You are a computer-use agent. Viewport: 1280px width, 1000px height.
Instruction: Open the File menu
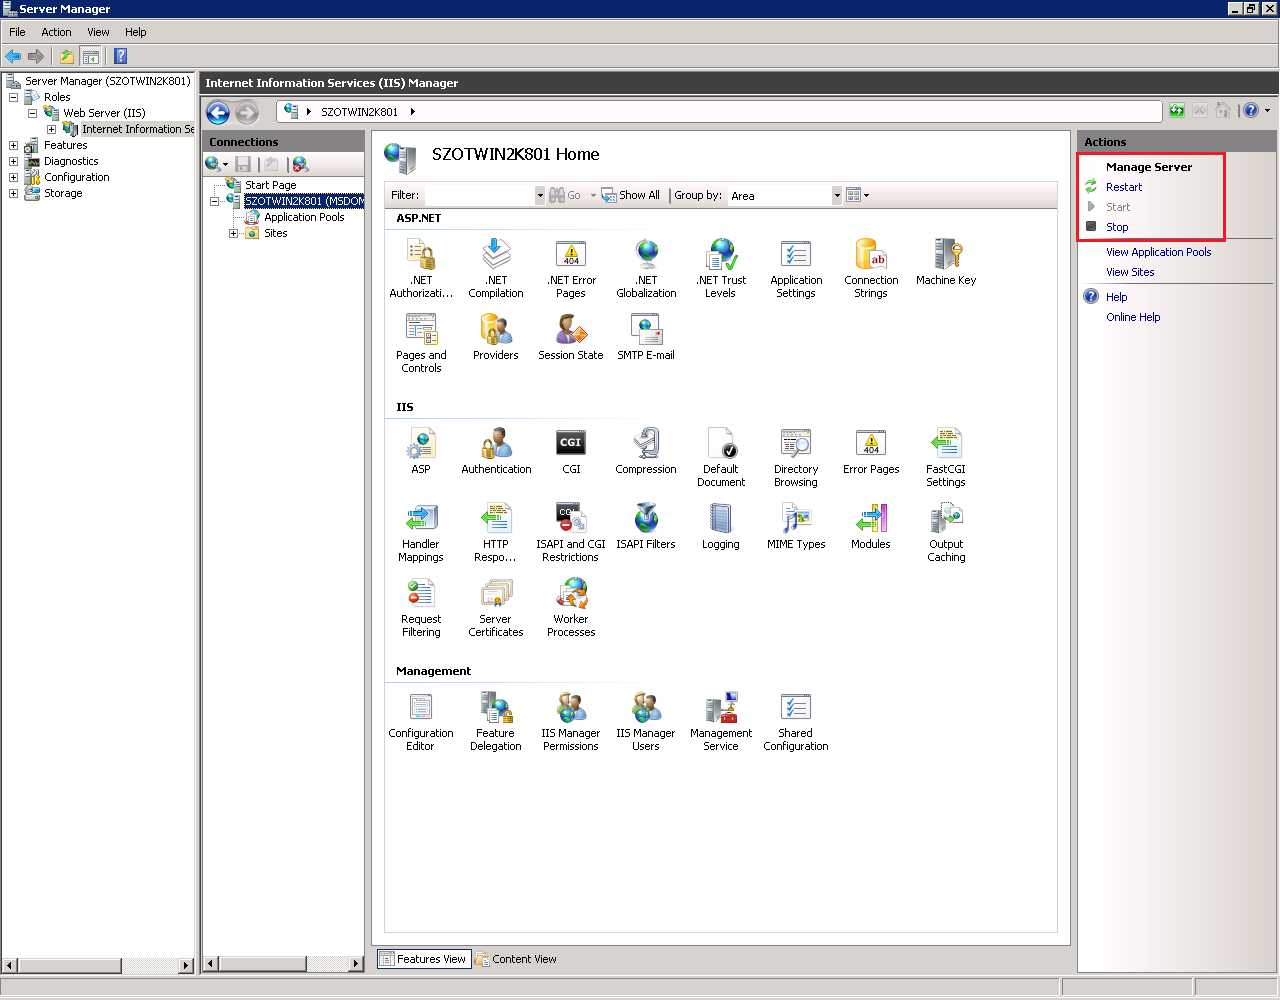tap(17, 32)
